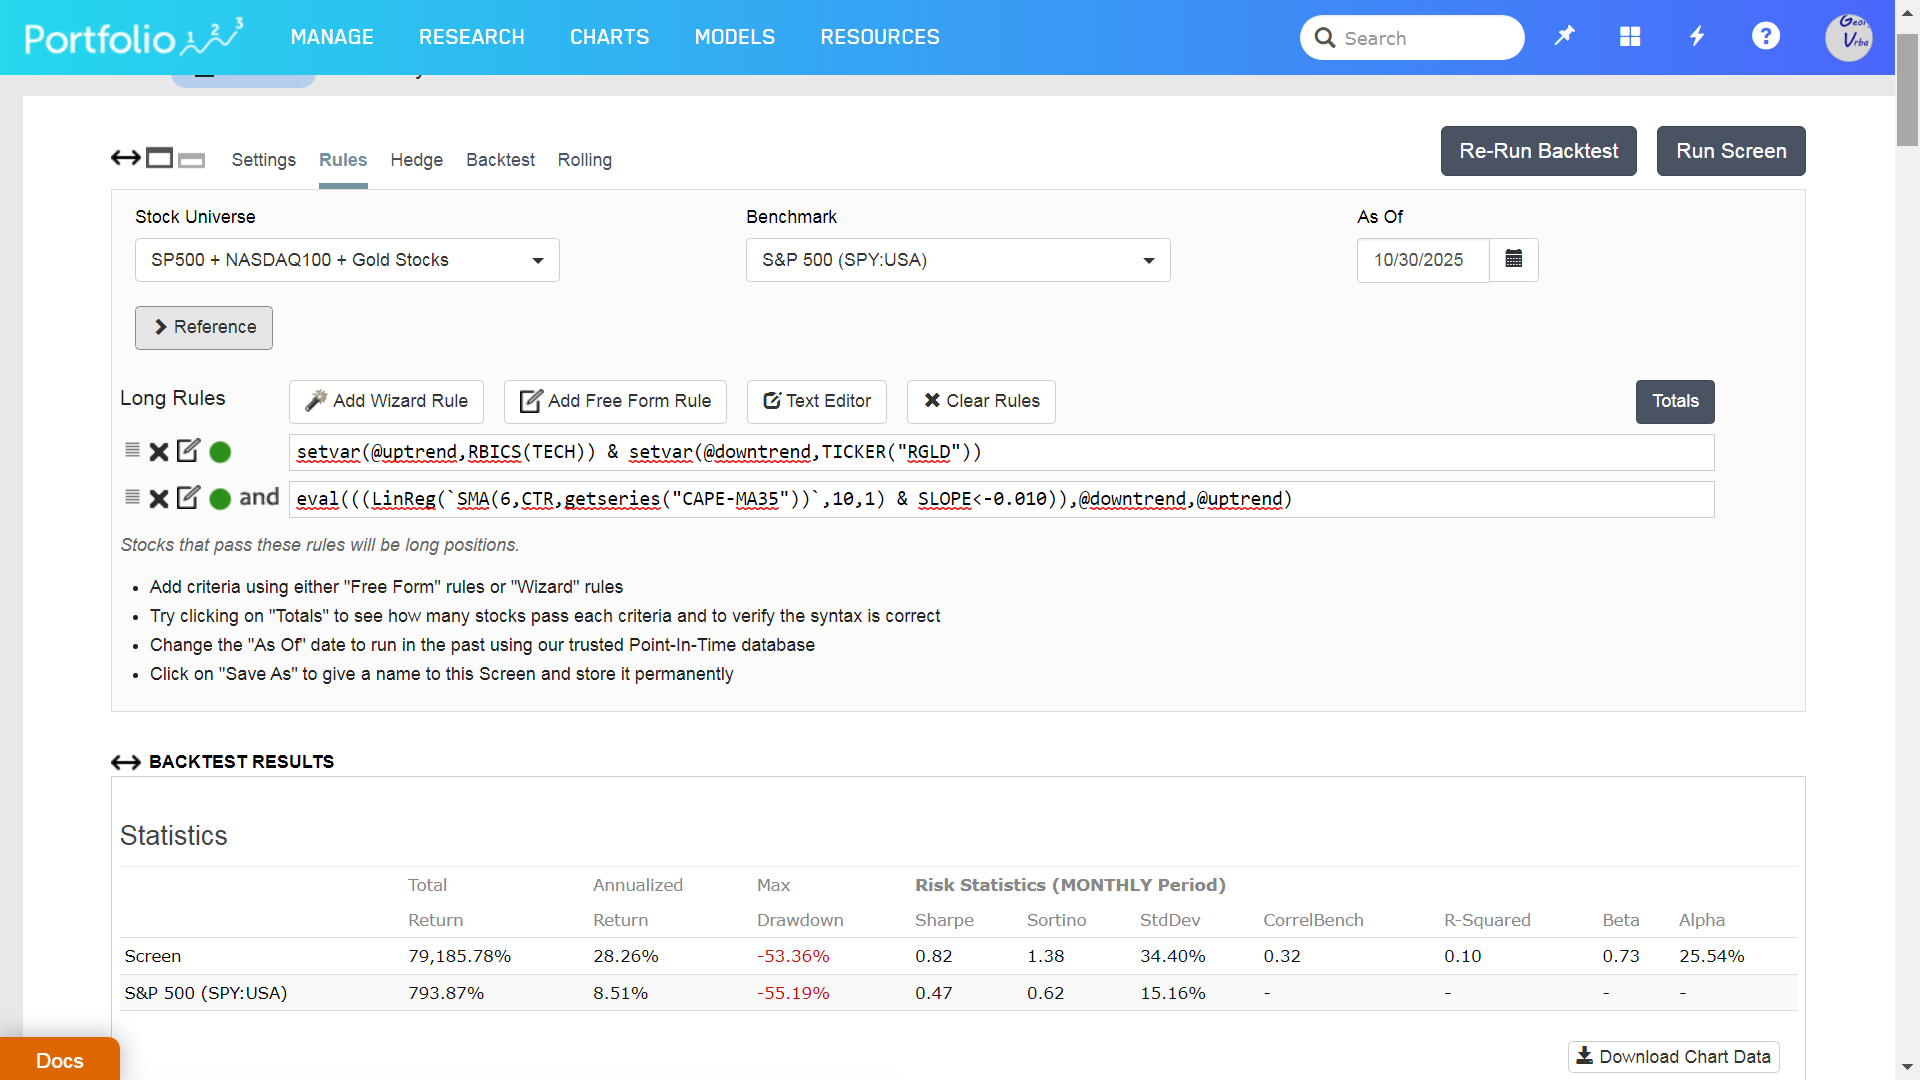Open the Benchmark dropdown

[x=957, y=260]
